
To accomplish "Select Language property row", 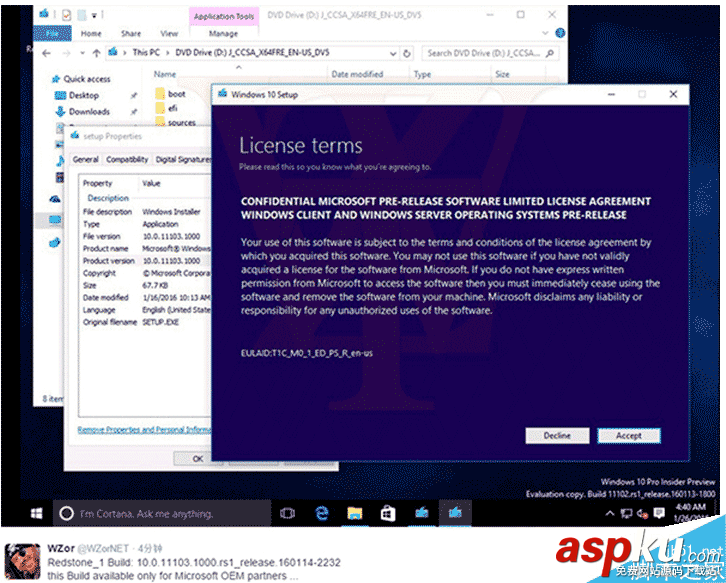I will [145, 310].
